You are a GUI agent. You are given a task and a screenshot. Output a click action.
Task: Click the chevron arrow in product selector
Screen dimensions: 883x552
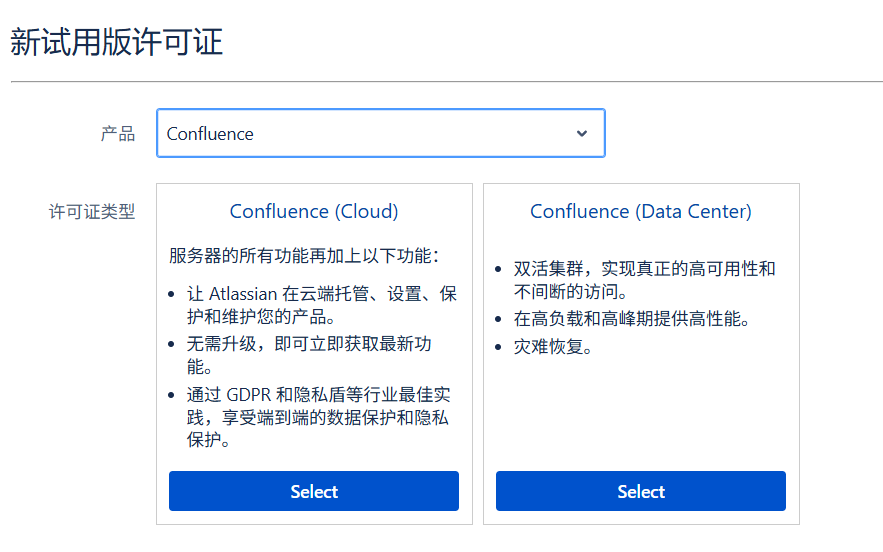[x=582, y=133]
